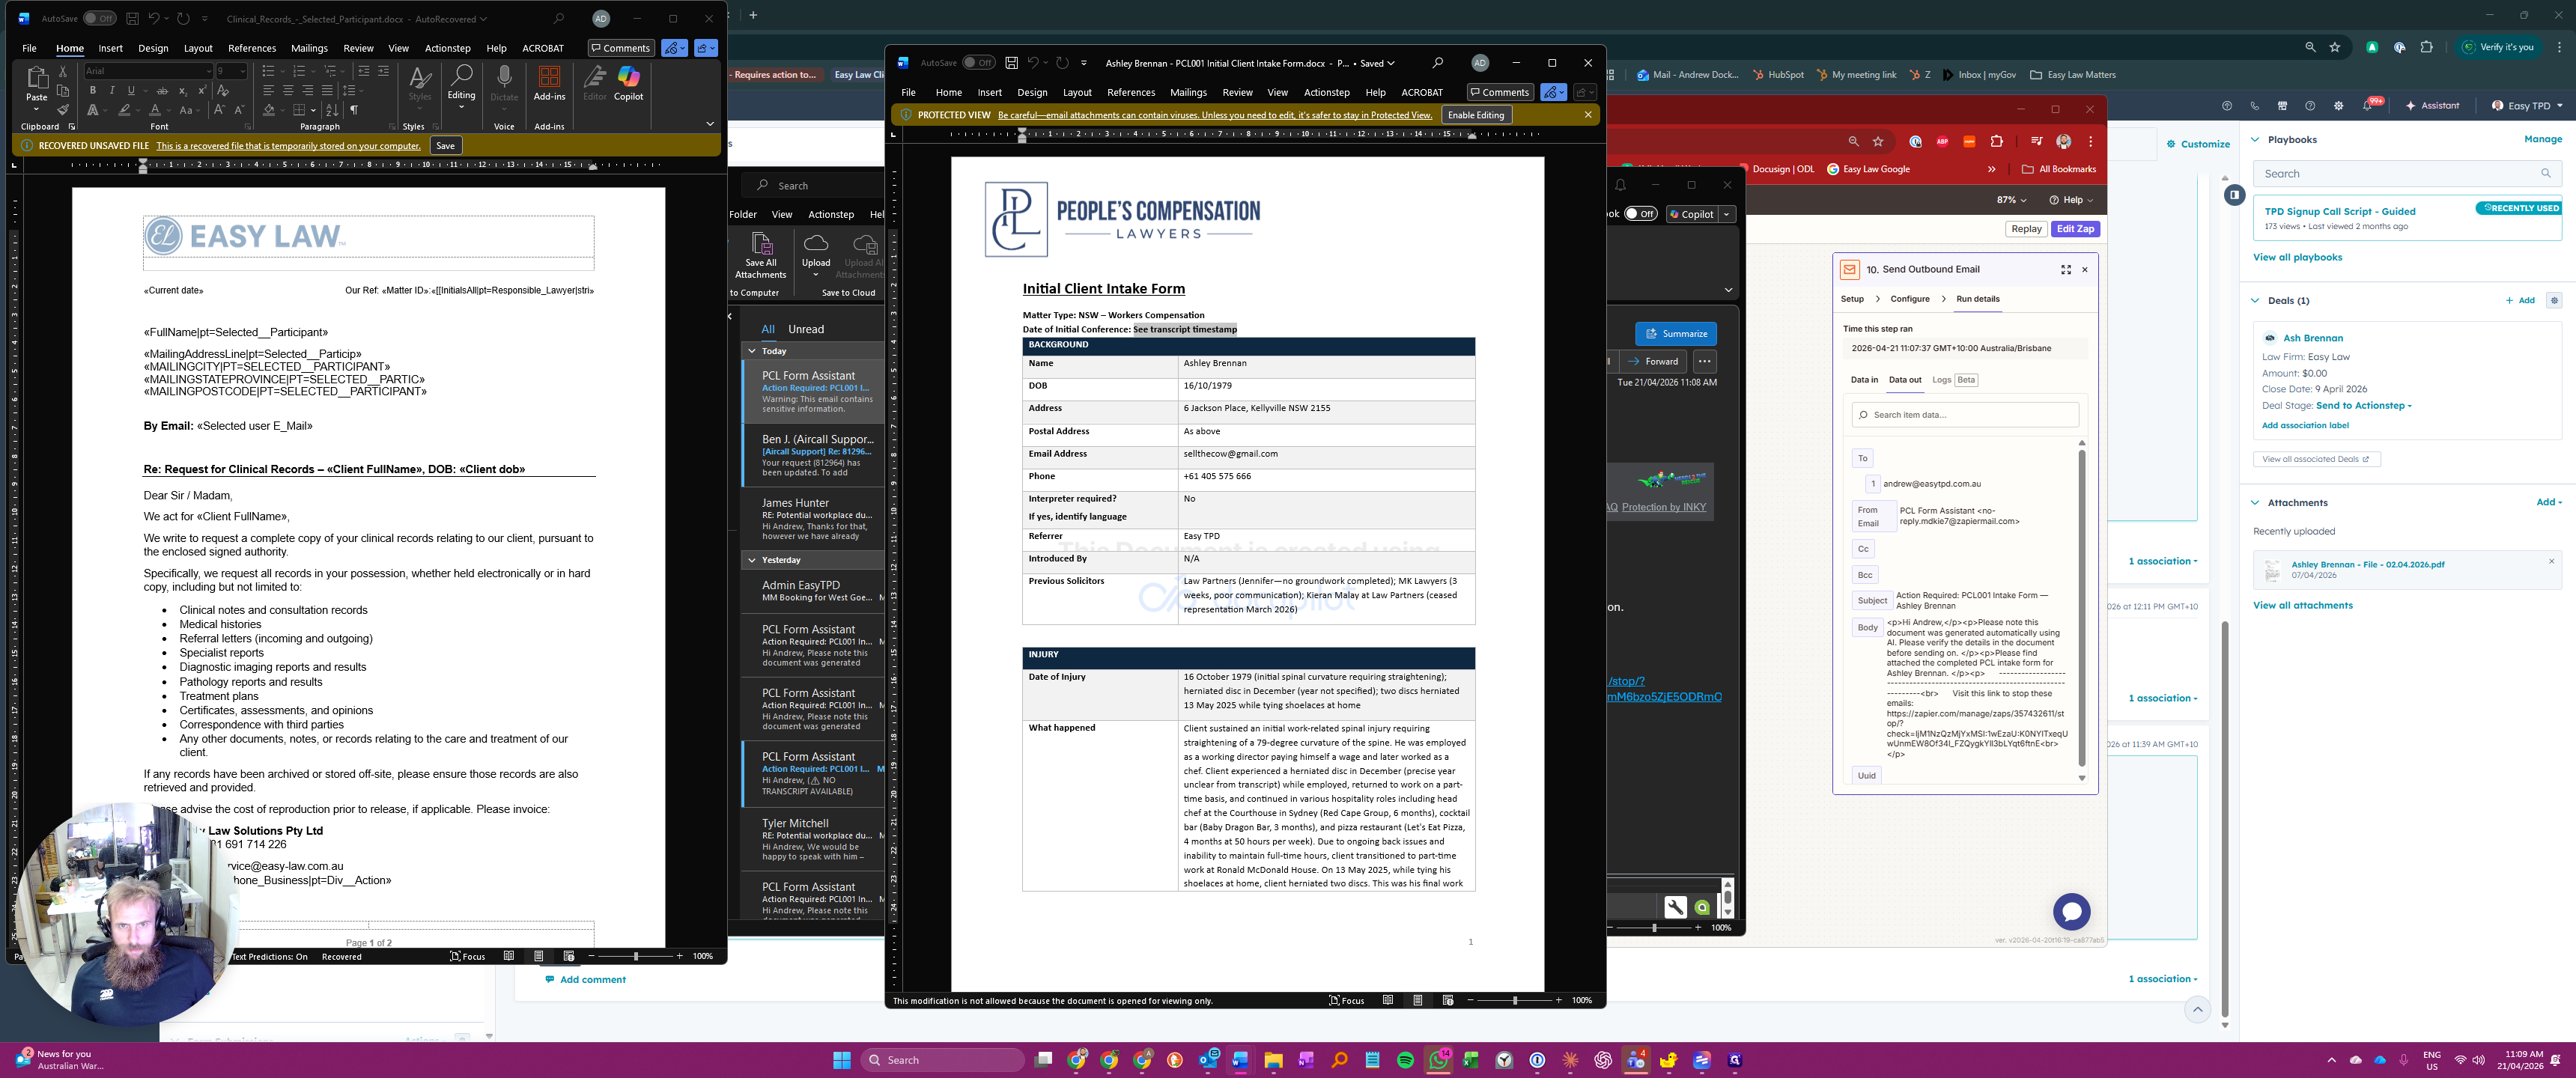Adjust zoom slider in intake form status bar

pos(1514,1000)
